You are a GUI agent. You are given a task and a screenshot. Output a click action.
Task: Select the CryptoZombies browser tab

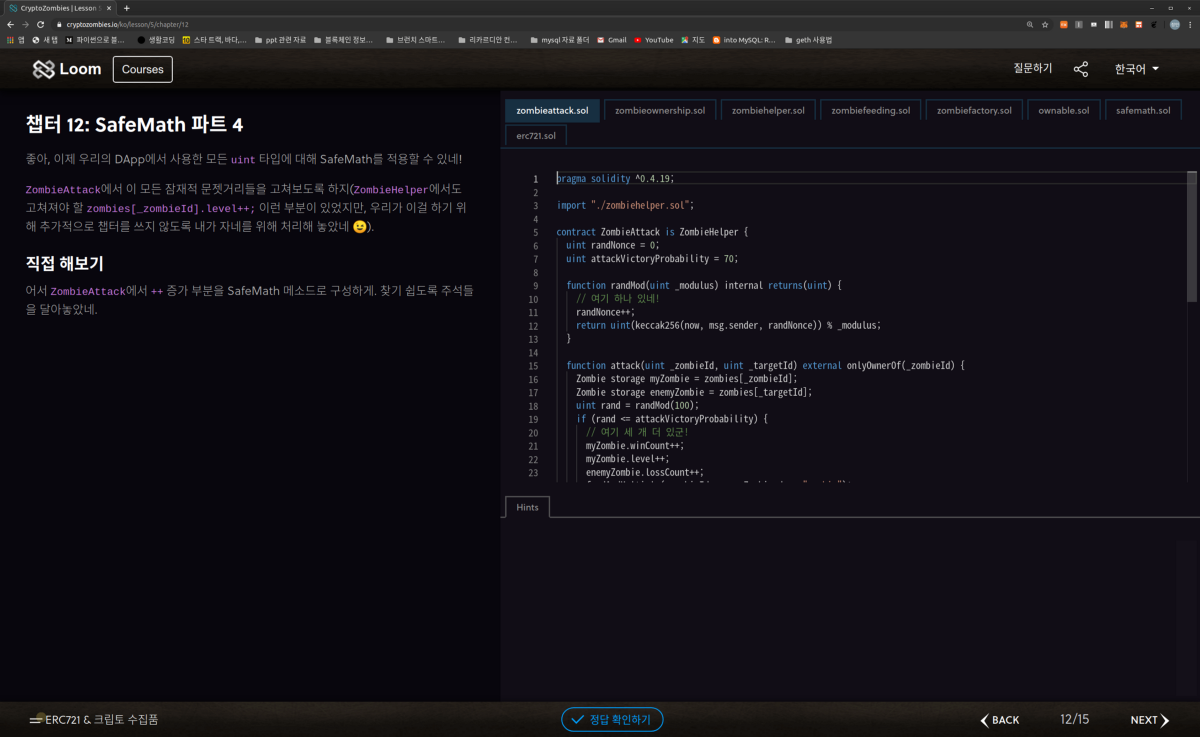click(x=62, y=8)
